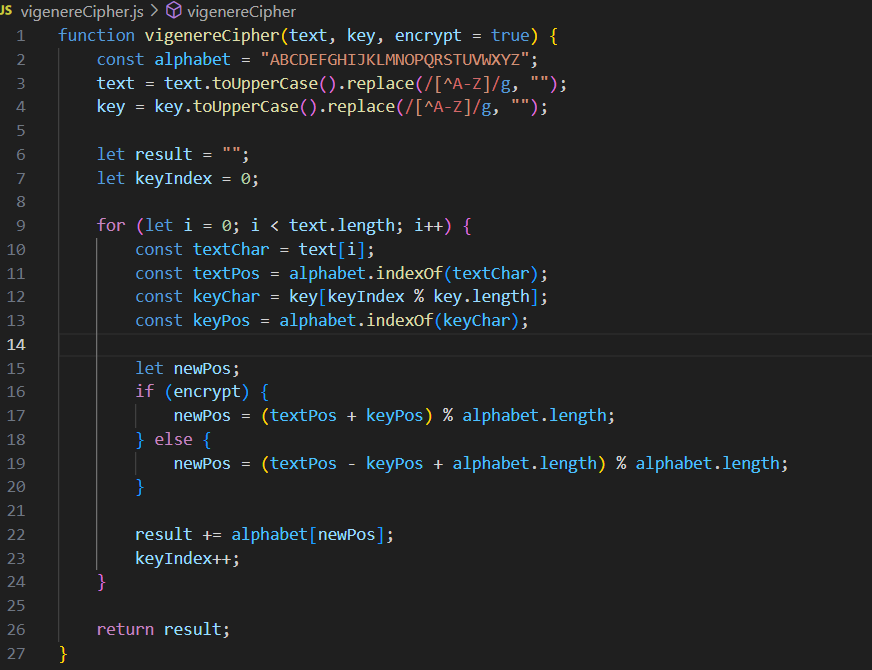Click the breadcrumb chevron separator
Screen dimensions: 872x670
[154, 11]
